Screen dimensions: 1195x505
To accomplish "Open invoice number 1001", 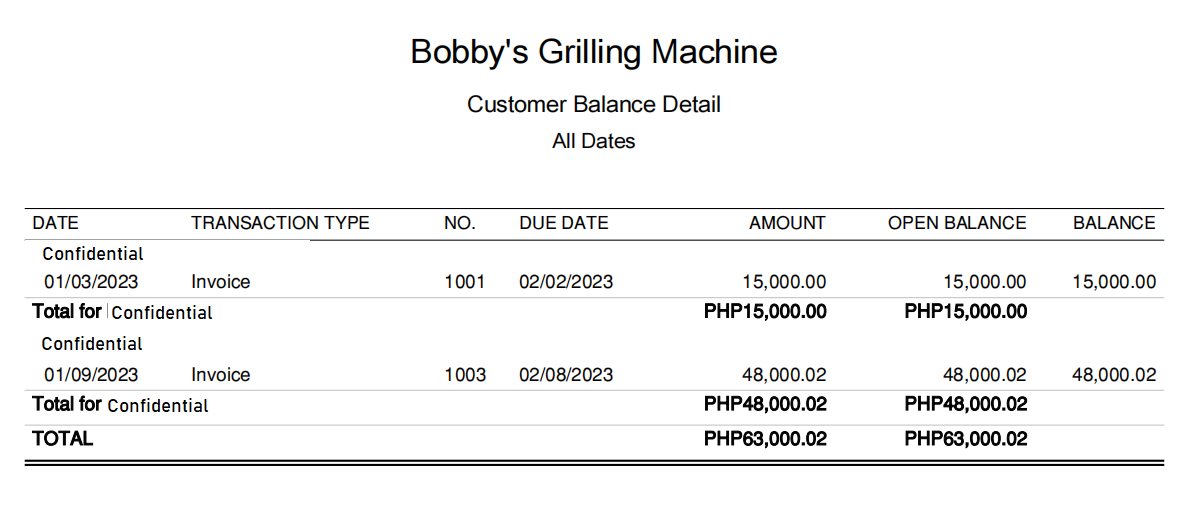I will tap(464, 282).
